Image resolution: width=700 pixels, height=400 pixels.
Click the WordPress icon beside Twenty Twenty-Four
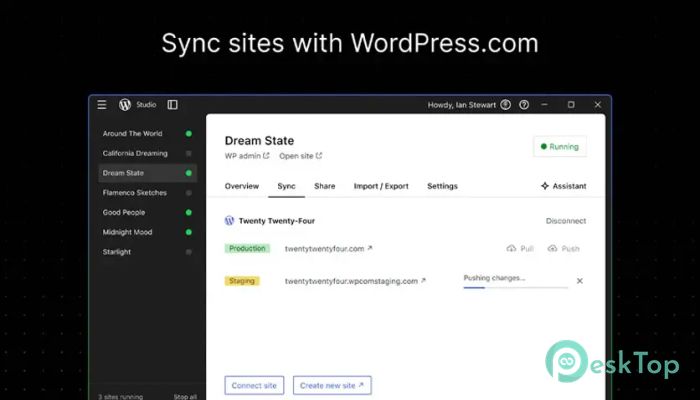(229, 221)
